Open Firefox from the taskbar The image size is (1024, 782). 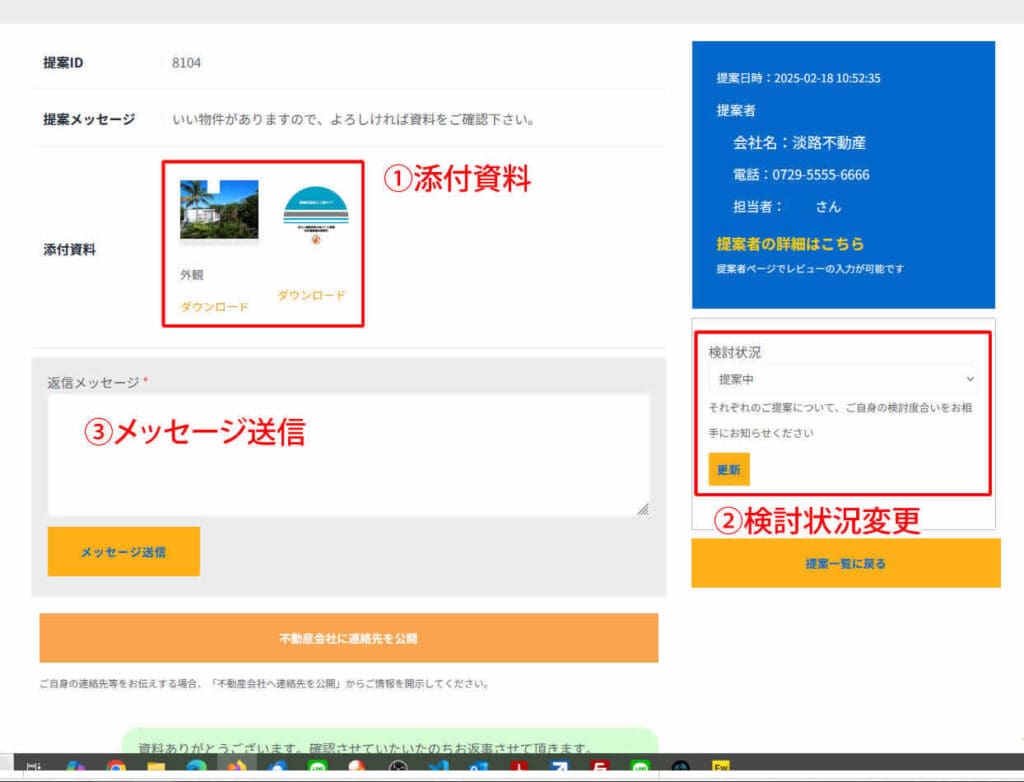click(236, 770)
